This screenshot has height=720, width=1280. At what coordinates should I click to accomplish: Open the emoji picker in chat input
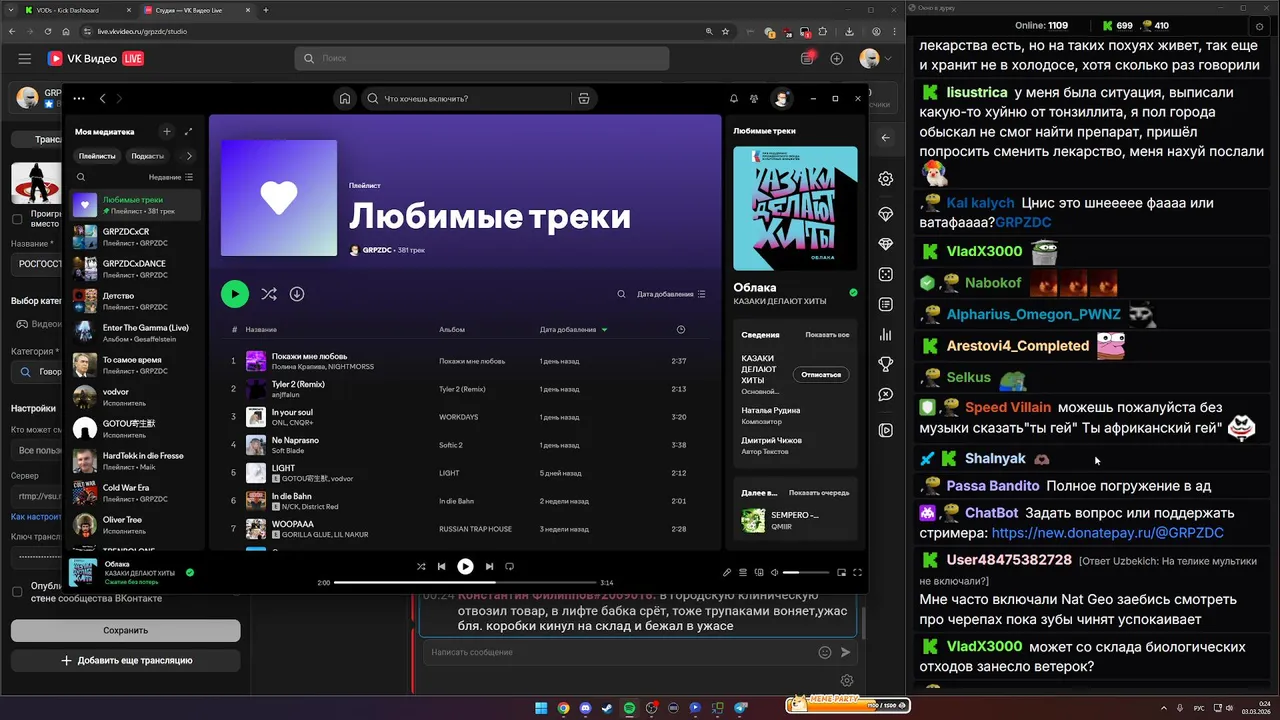coord(825,652)
